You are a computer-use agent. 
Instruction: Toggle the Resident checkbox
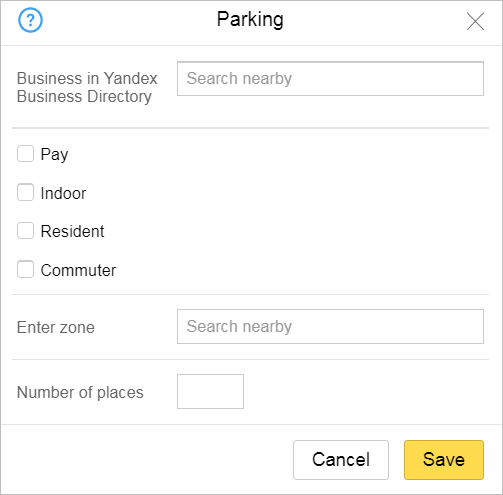pos(25,231)
